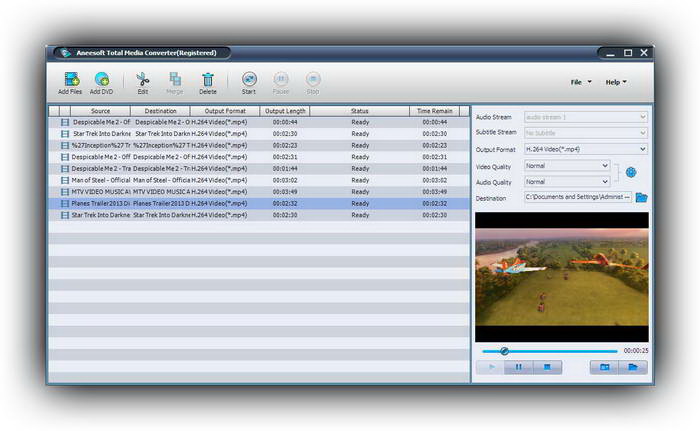The height and width of the screenshot is (431, 700).
Task: Click output length 00:03:49 cell
Action: [x=285, y=192]
